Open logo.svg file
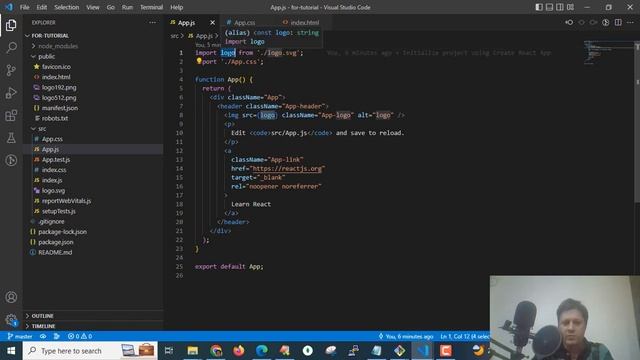 (93, 191)
